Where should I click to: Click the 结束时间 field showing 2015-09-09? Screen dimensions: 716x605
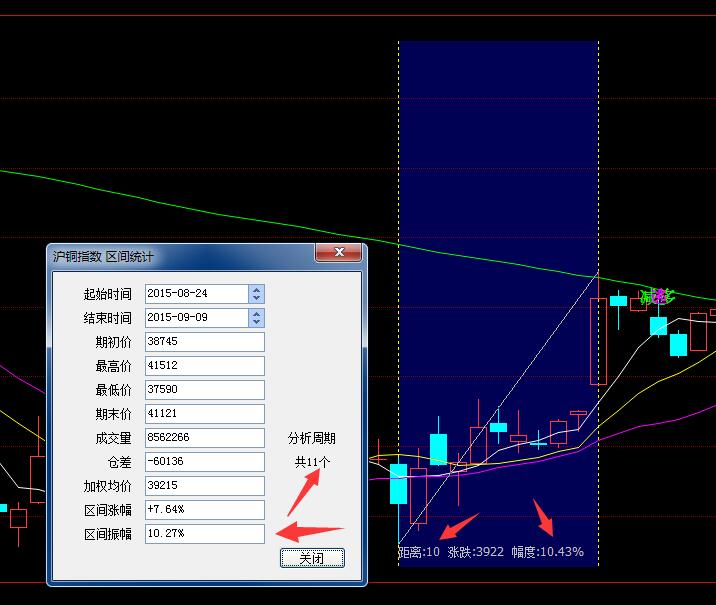pyautogui.click(x=196, y=318)
